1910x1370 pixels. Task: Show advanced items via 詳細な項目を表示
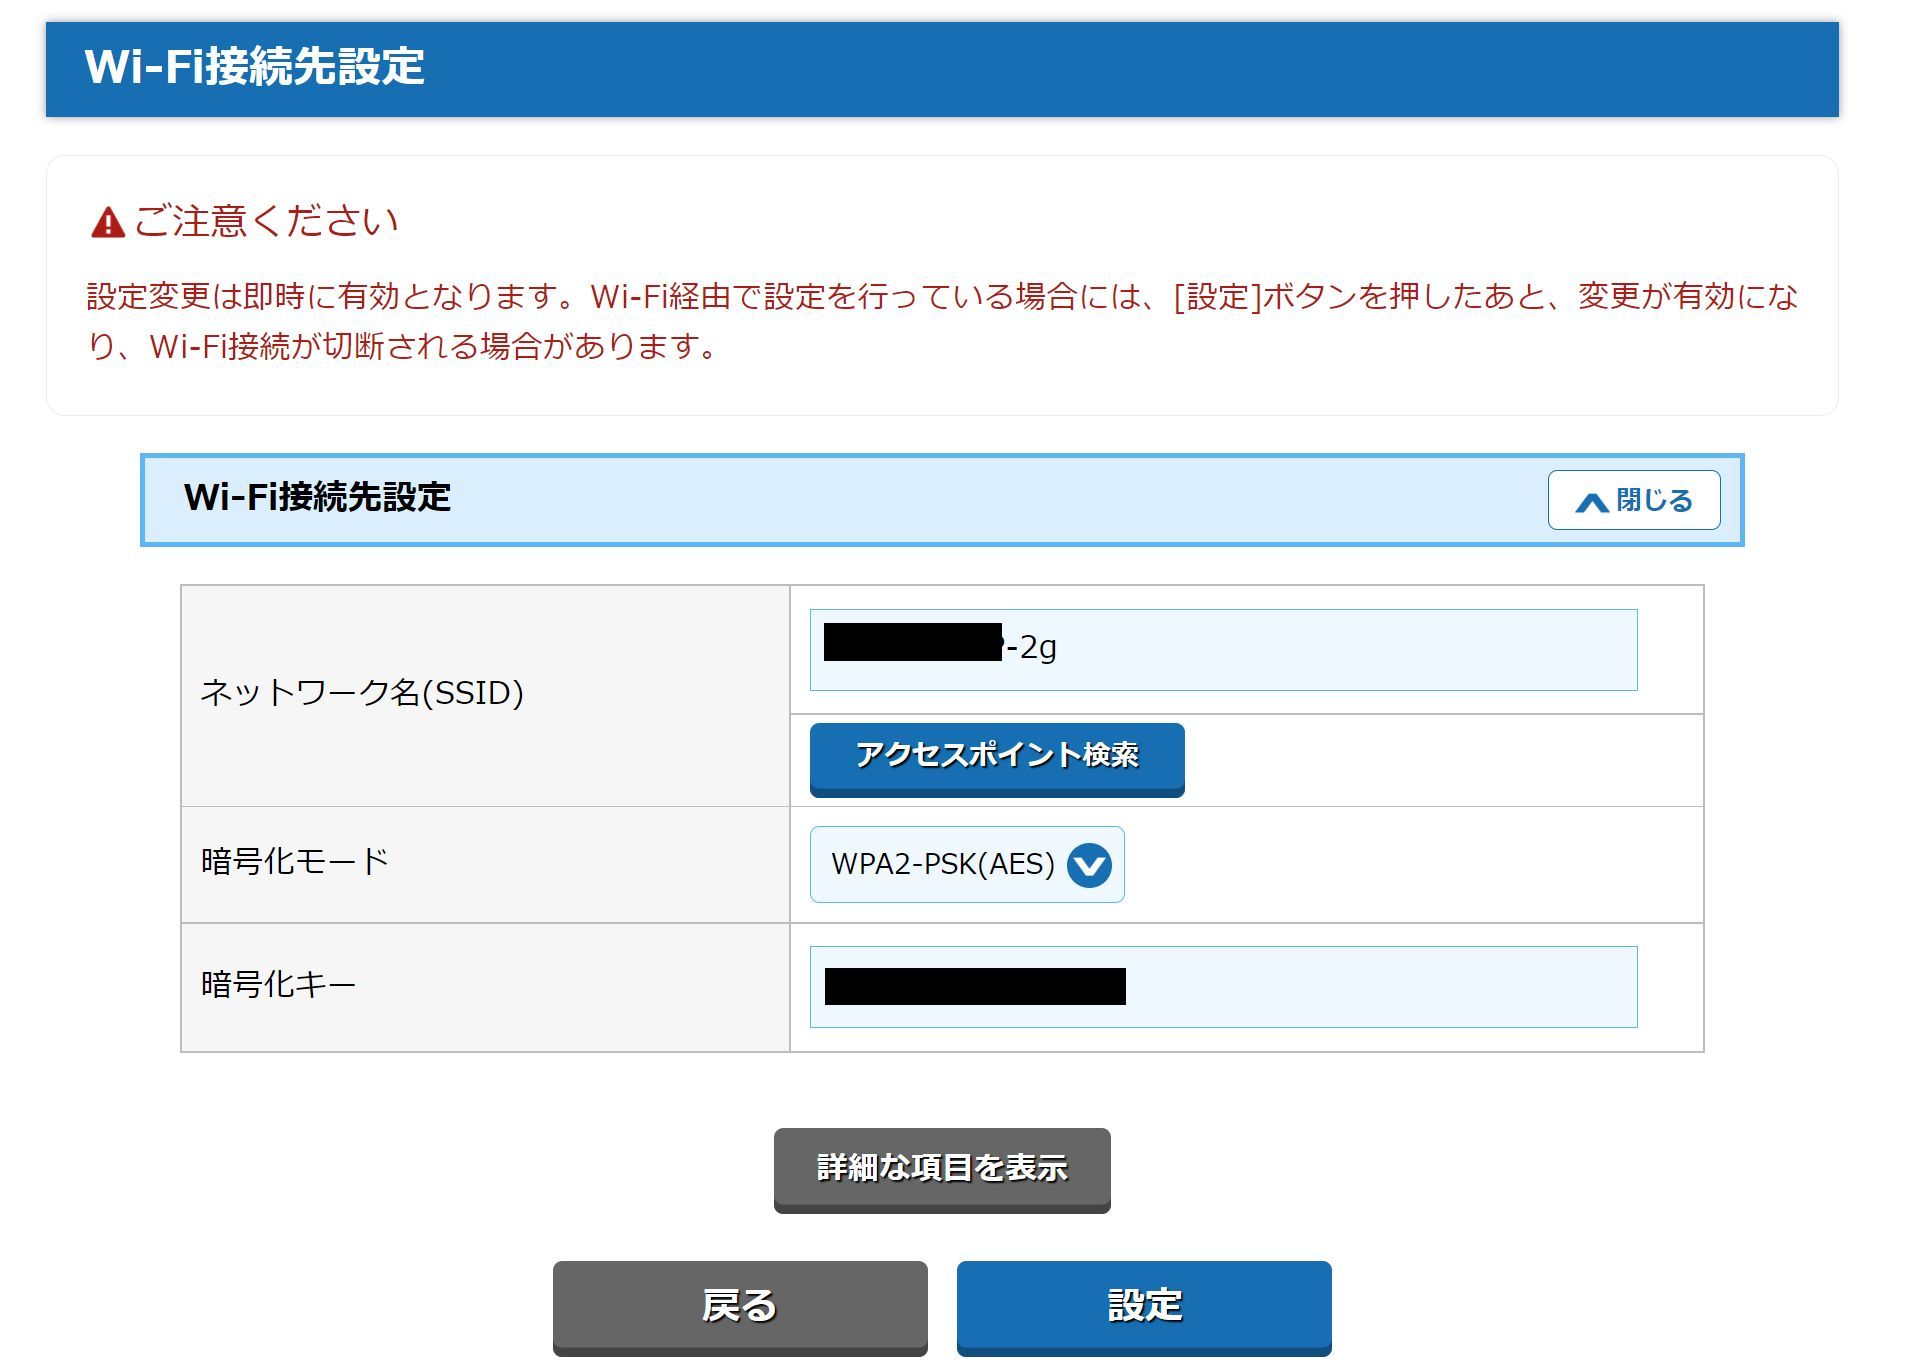(941, 1169)
